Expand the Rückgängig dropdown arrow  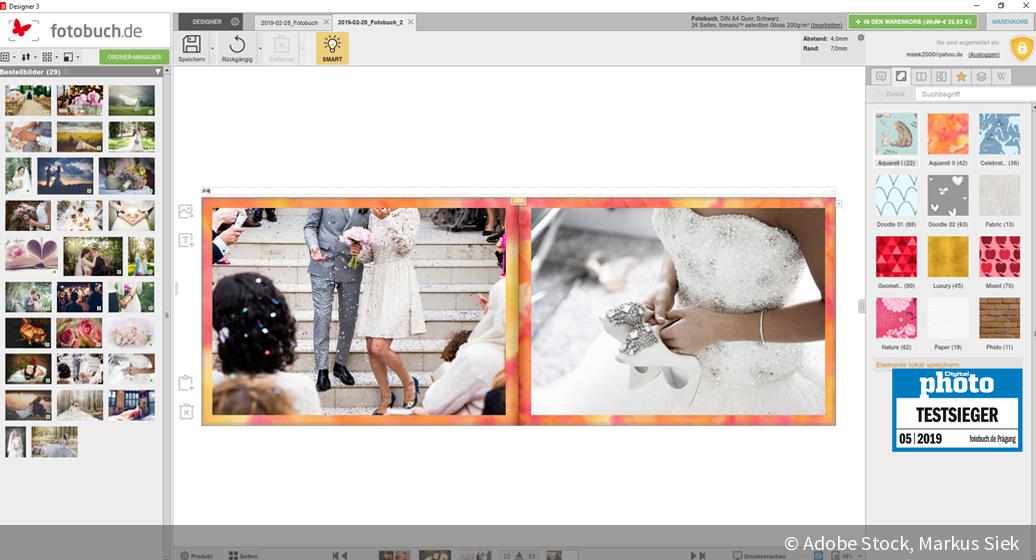(x=260, y=49)
